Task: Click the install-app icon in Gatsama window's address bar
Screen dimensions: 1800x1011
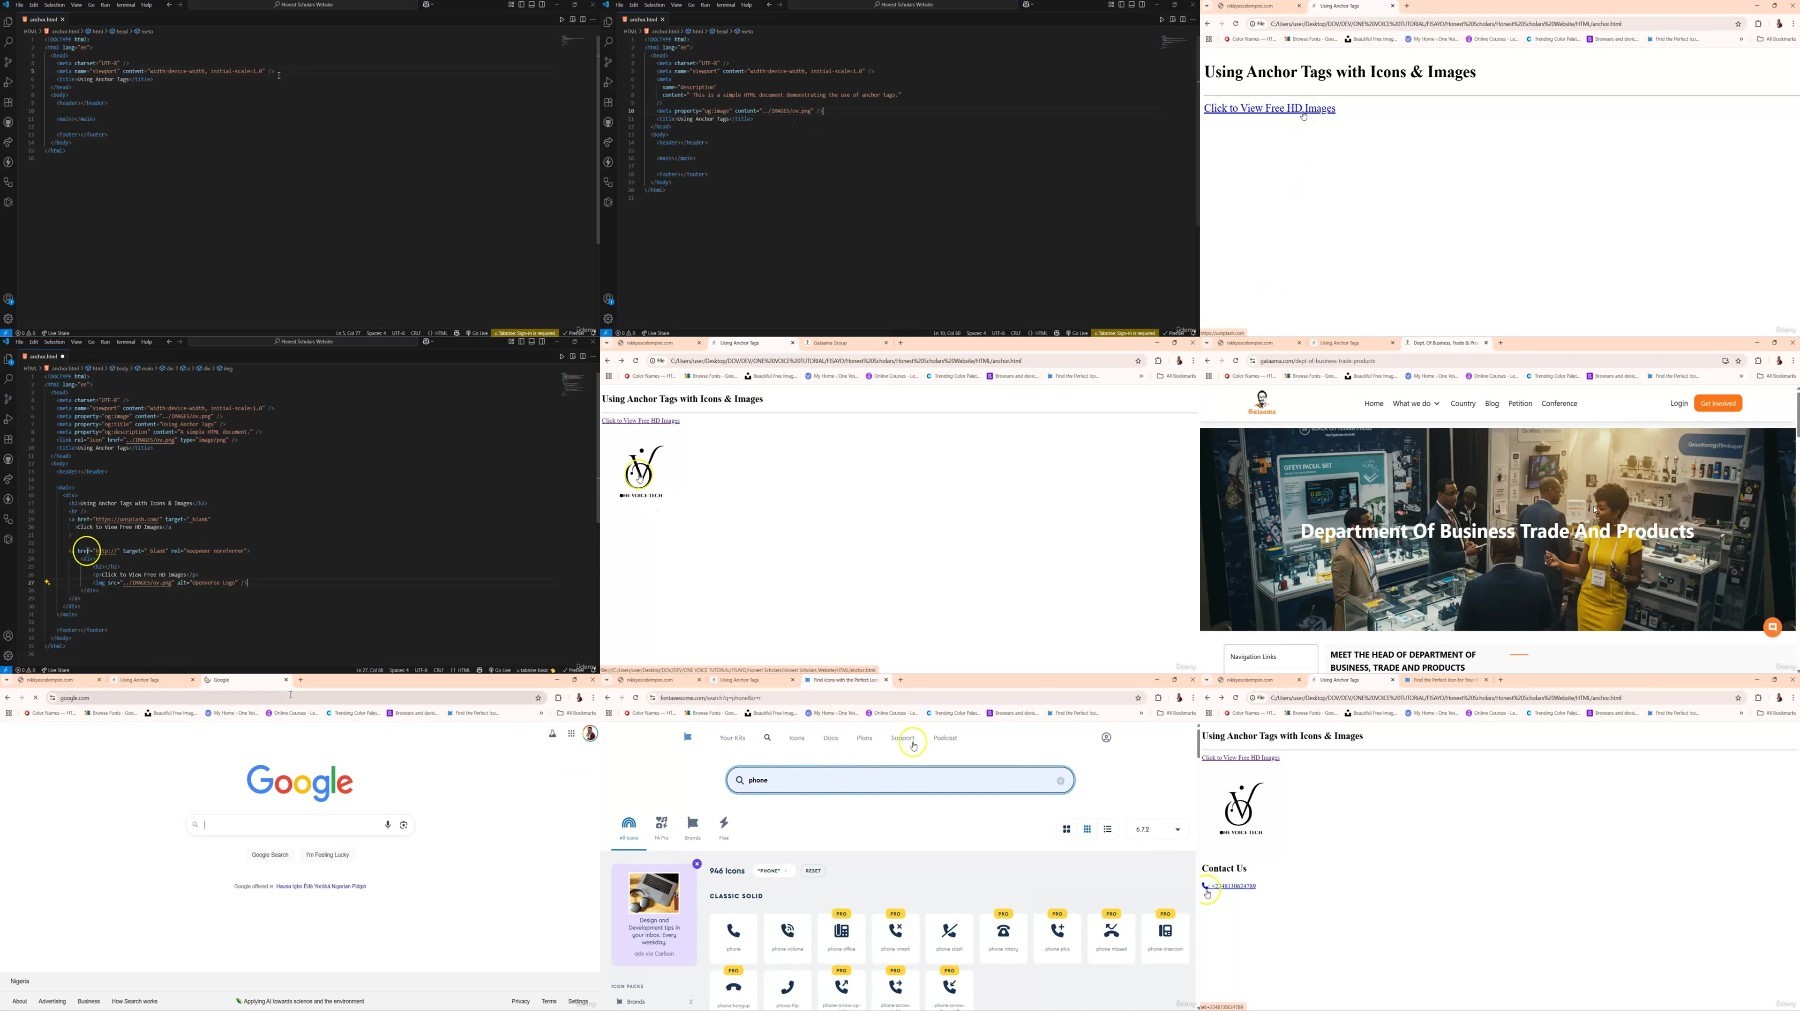Action: 1725,361
